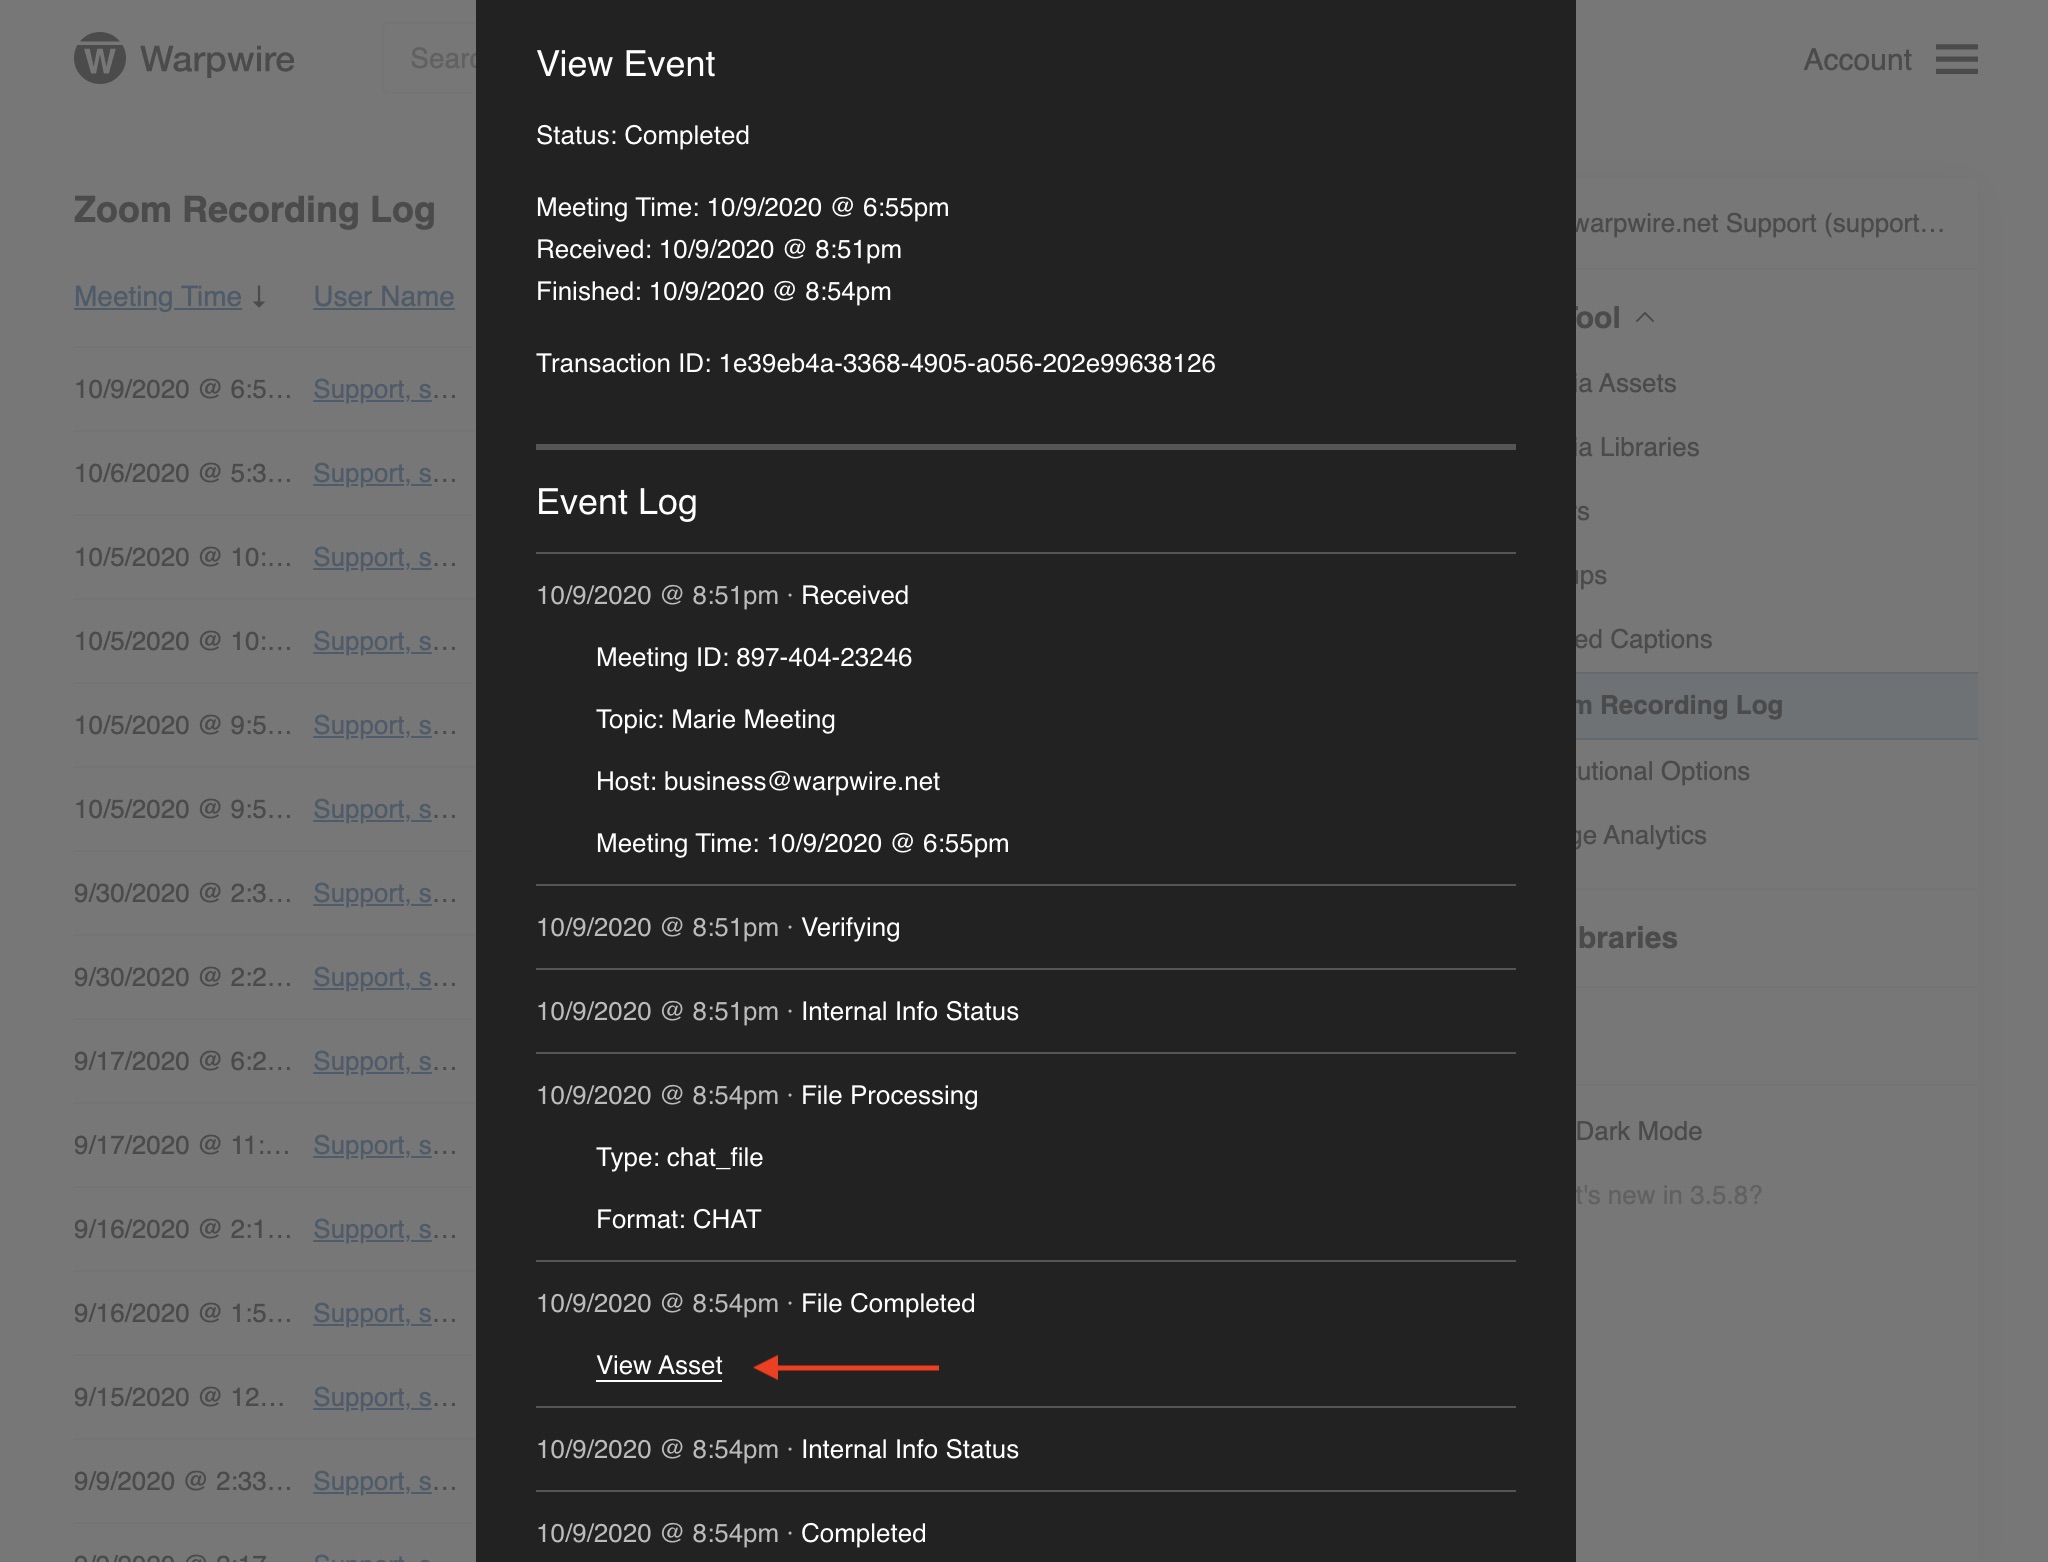Toggle Dark Mode in the sidebar
2048x1562 pixels.
(x=1639, y=1131)
